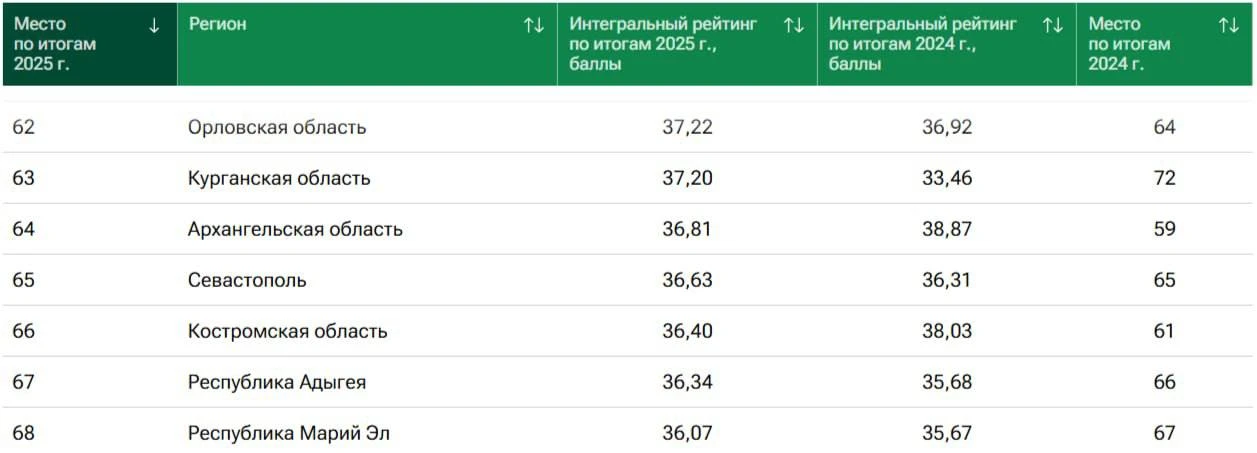The height and width of the screenshot is (453, 1257).
Task: Sort by the Регион column arrows
Action: 534,26
